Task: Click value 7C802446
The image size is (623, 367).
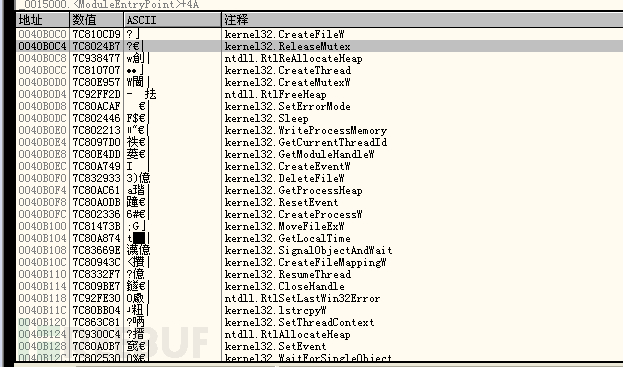Action: [97, 118]
